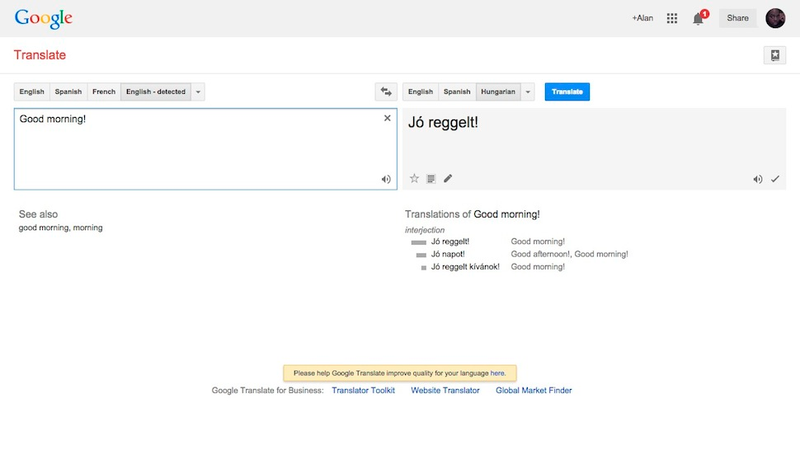
Task: Click inside the Good morning! text box
Action: 206,149
